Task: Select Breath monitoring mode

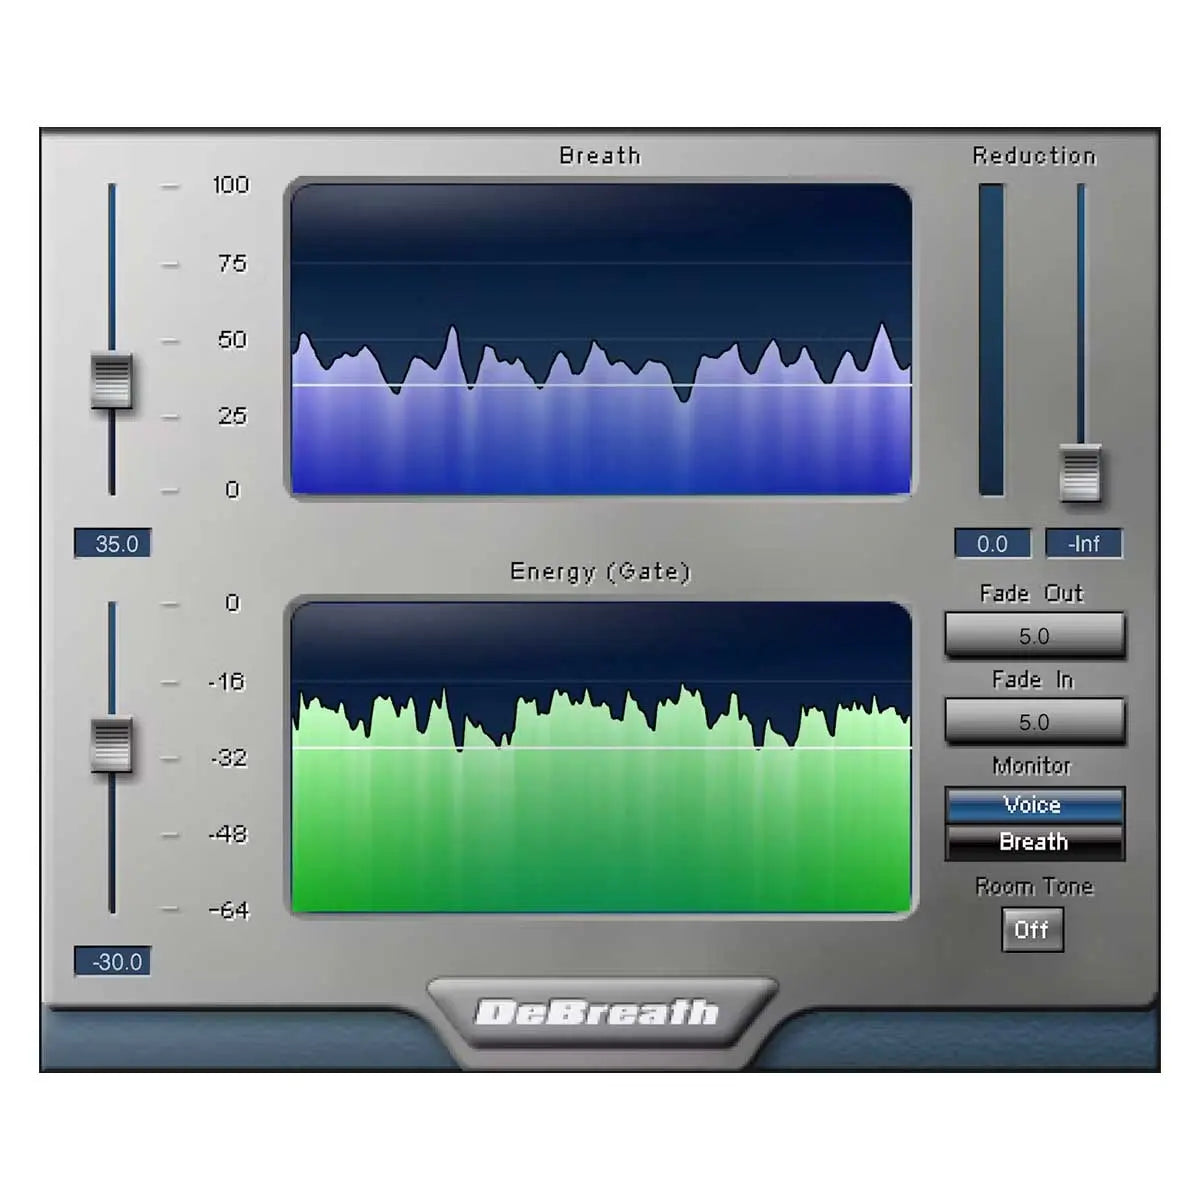Action: click(x=1034, y=842)
